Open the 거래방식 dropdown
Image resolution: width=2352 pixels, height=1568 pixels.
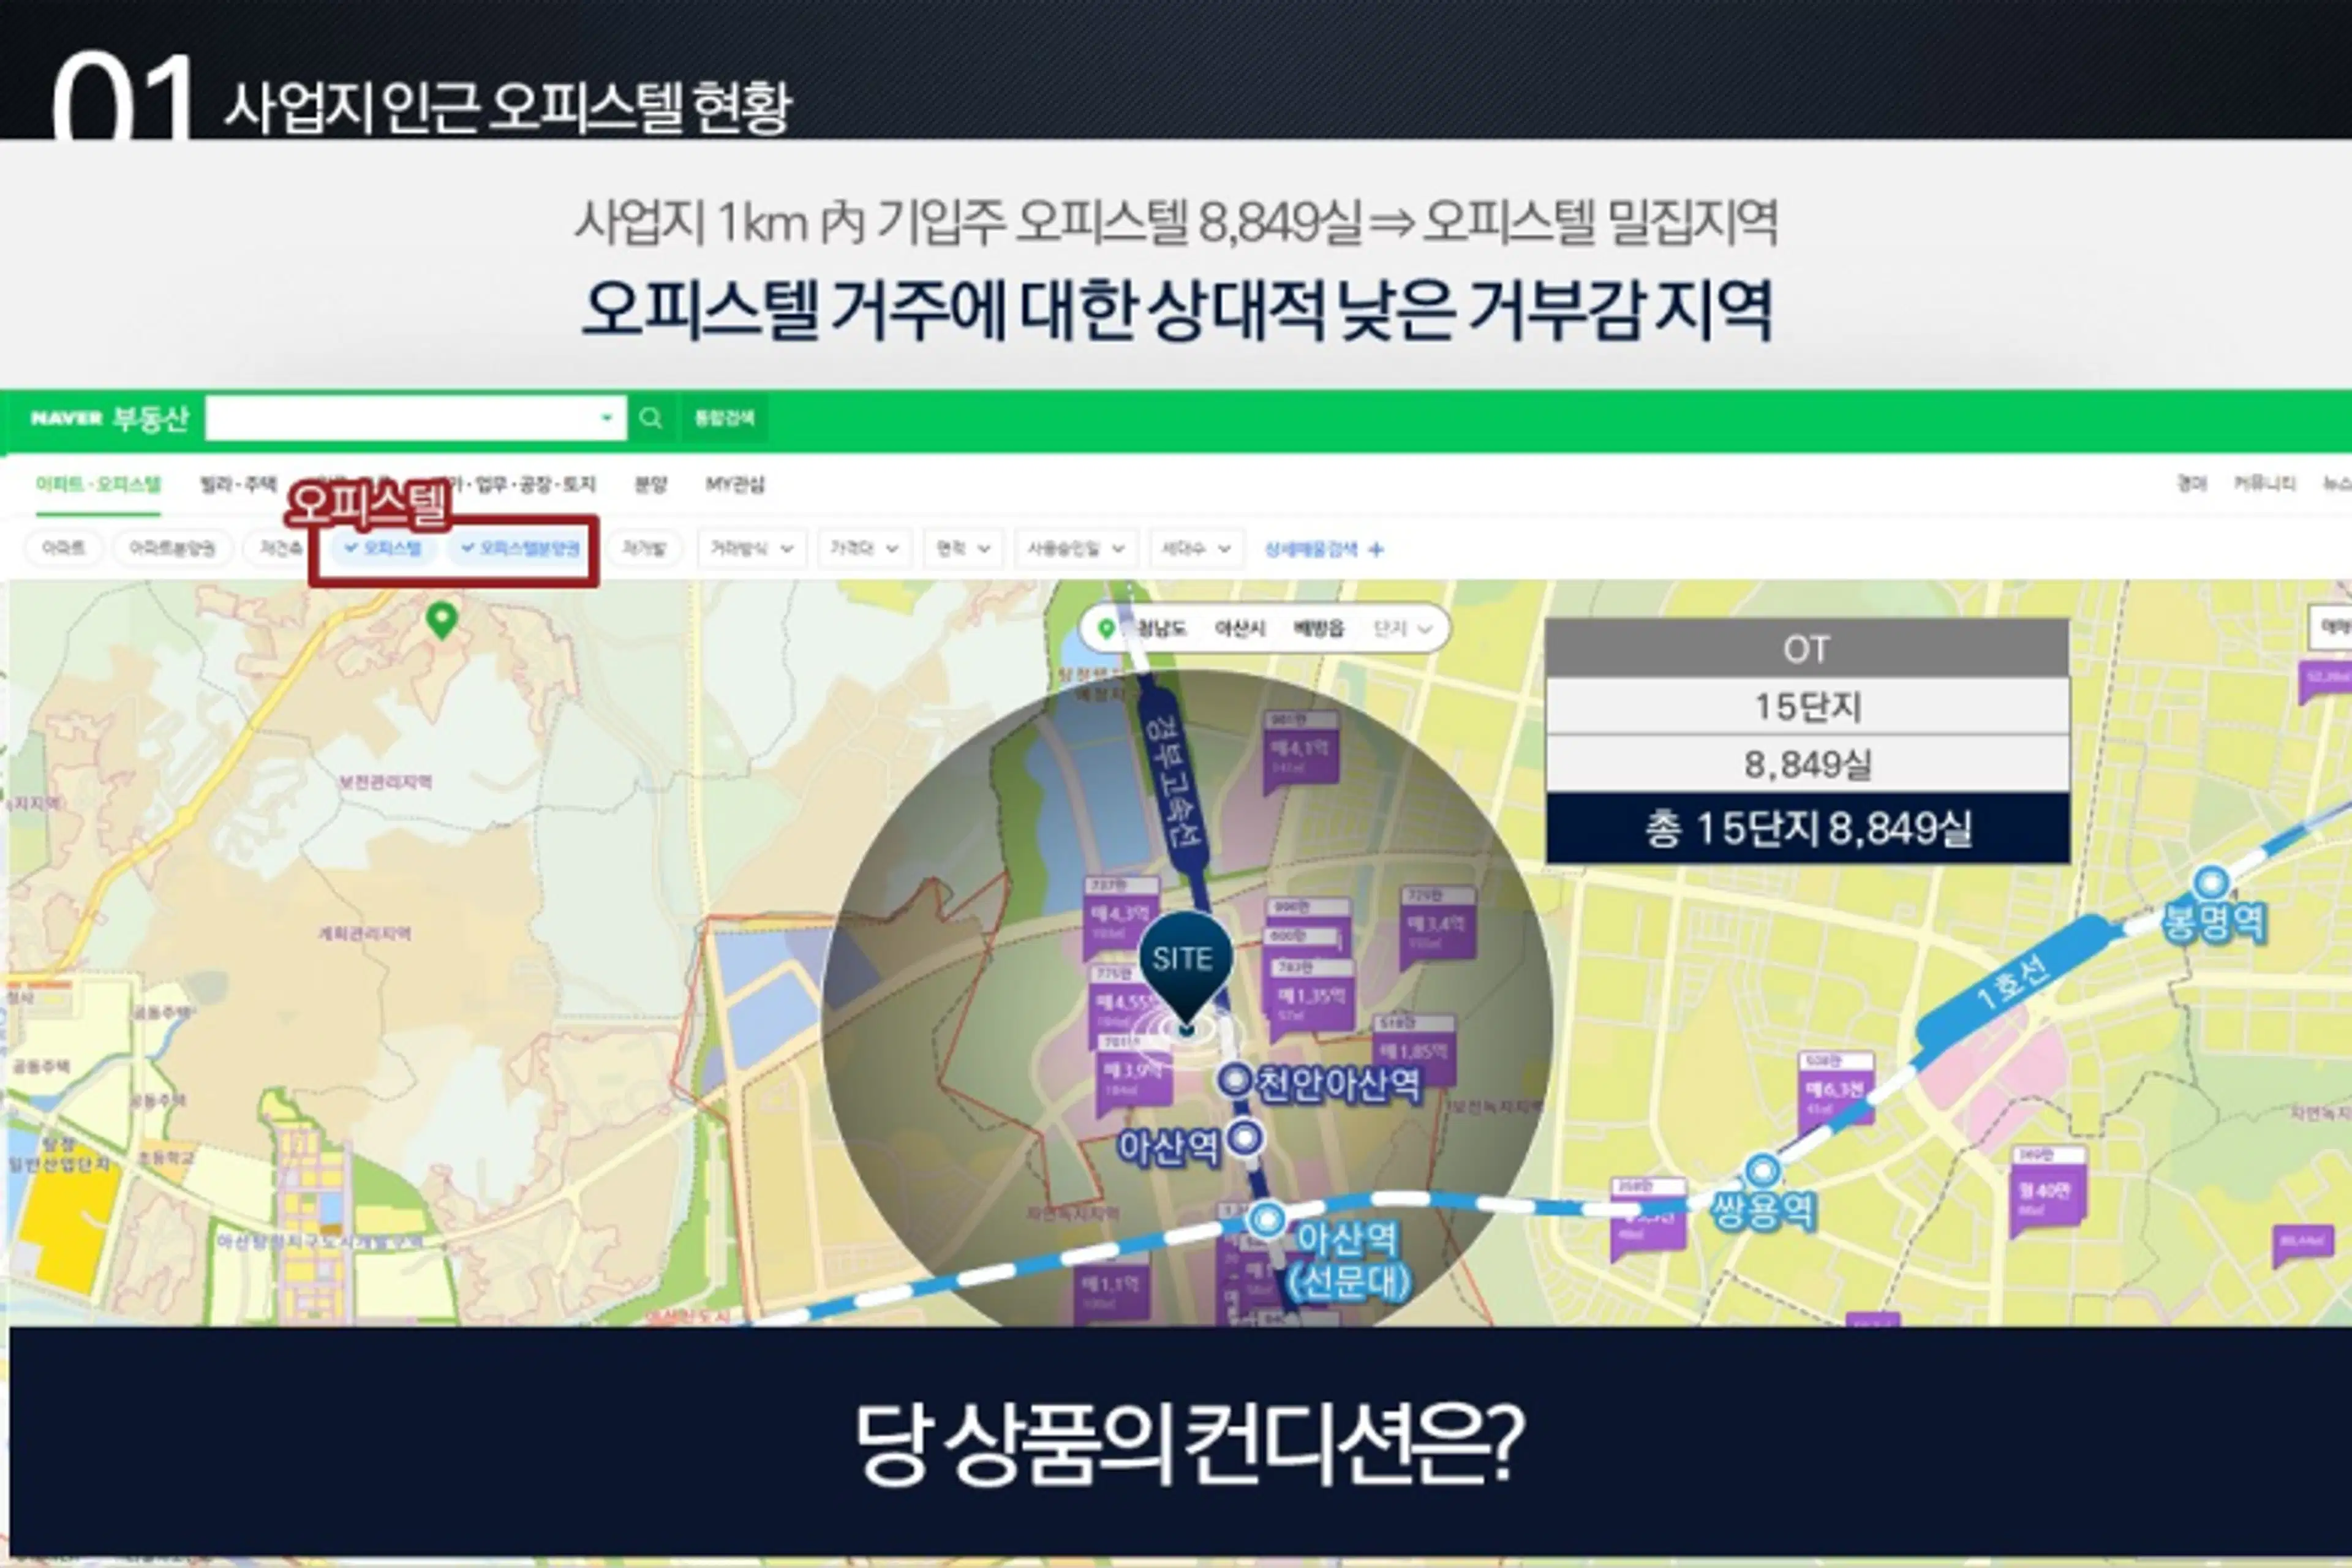(751, 548)
